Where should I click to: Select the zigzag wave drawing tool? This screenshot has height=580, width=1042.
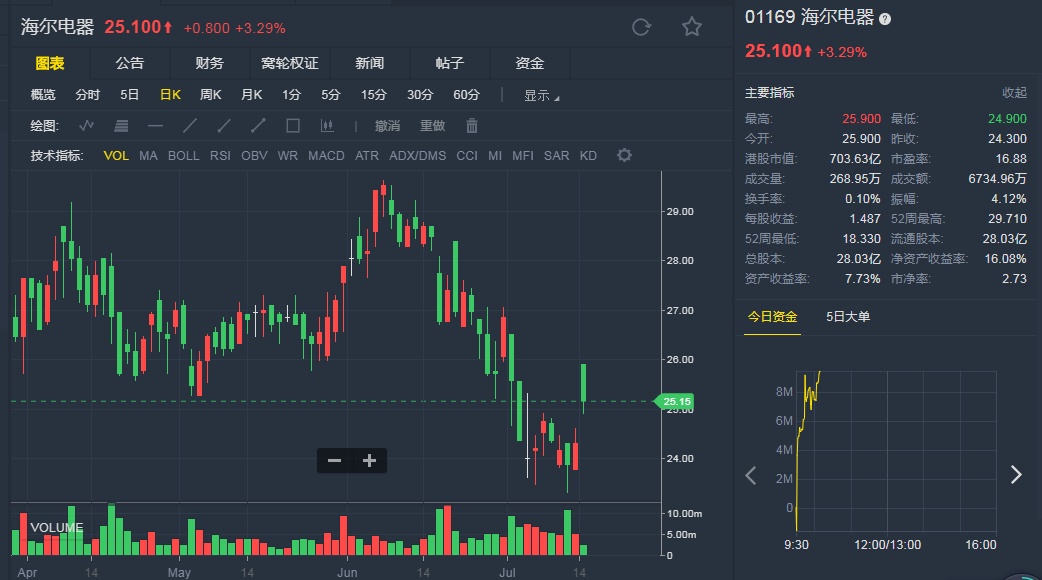coord(87,126)
